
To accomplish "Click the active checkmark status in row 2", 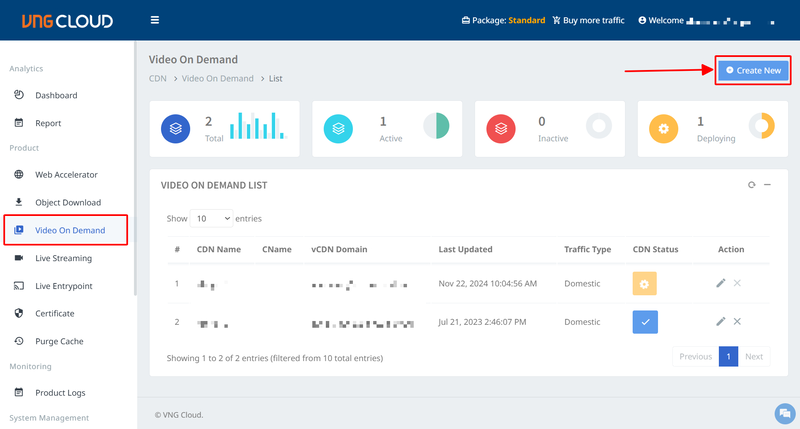I will [x=645, y=322].
